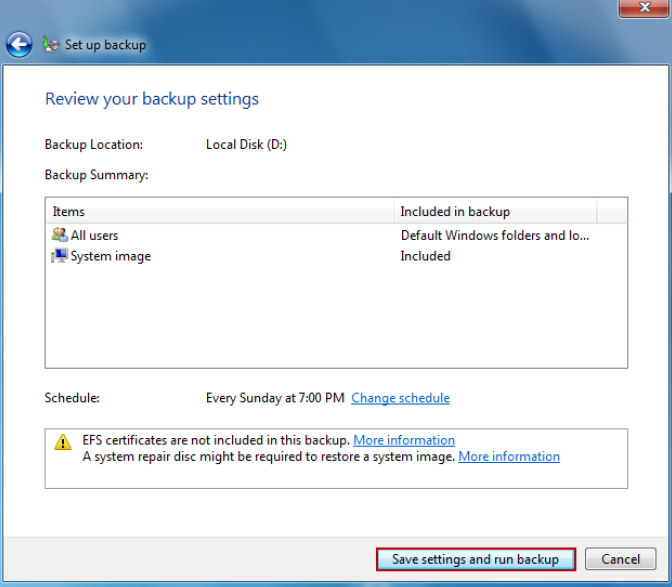Sort by the Items column header
672x587 pixels.
[220, 212]
